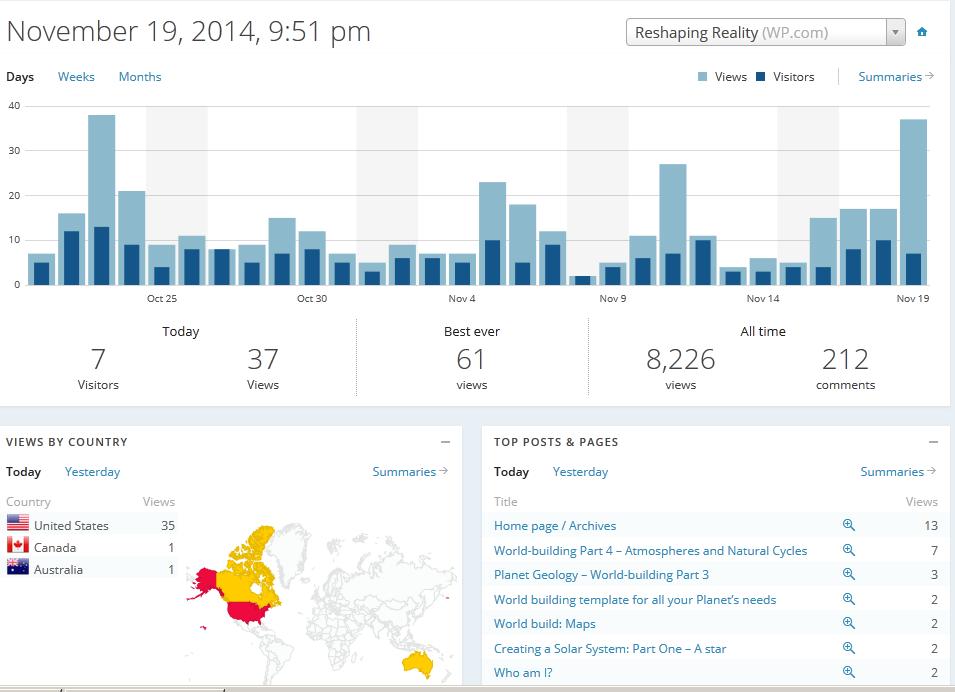The image size is (955, 692).
Task: Click the home icon beside site selector
Action: pos(922,32)
